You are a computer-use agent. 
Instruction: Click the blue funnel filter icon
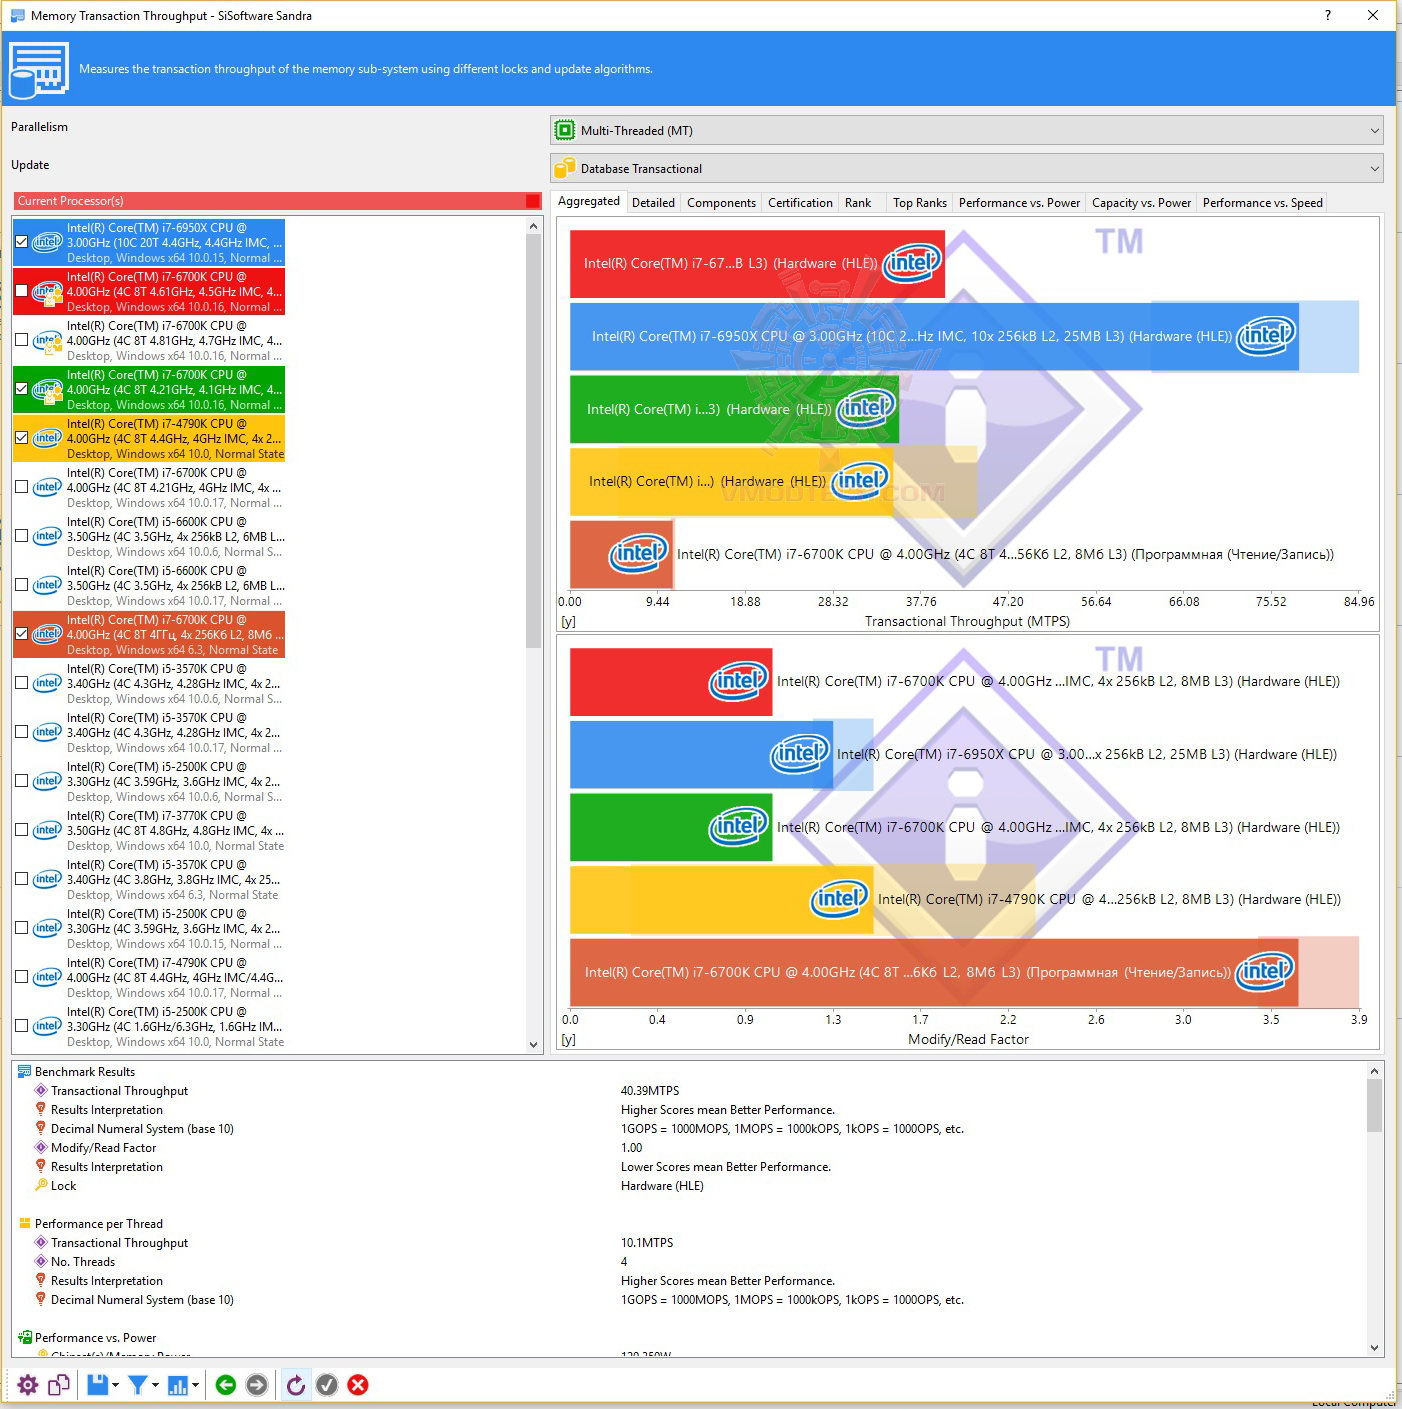138,1385
